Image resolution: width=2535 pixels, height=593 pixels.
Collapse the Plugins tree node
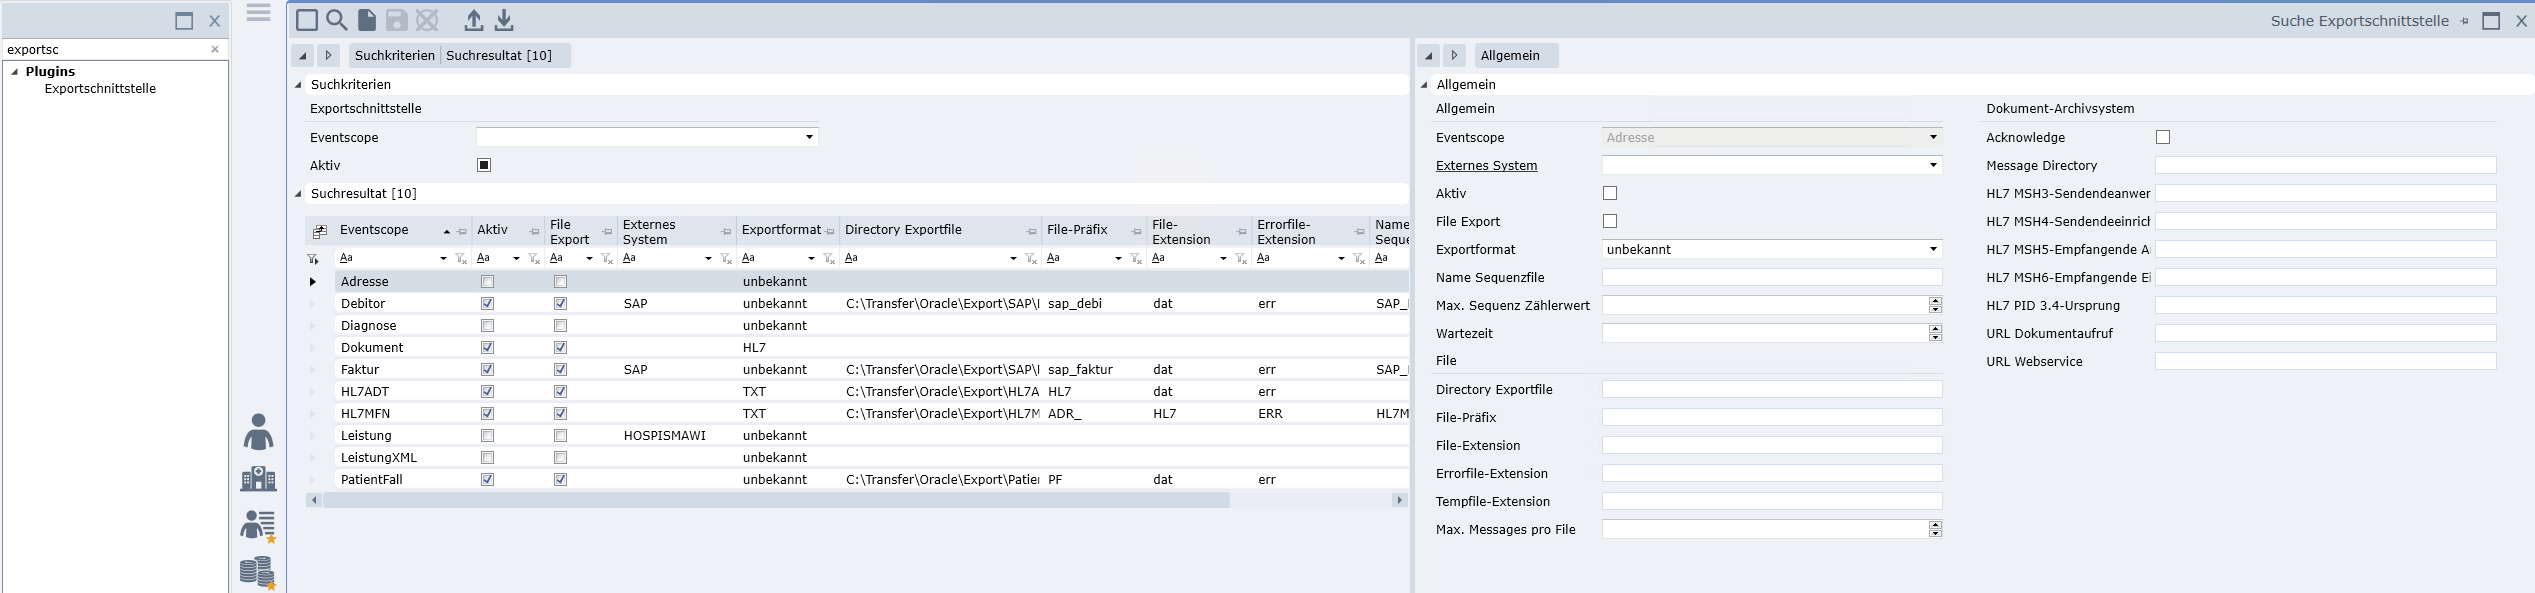tap(15, 72)
